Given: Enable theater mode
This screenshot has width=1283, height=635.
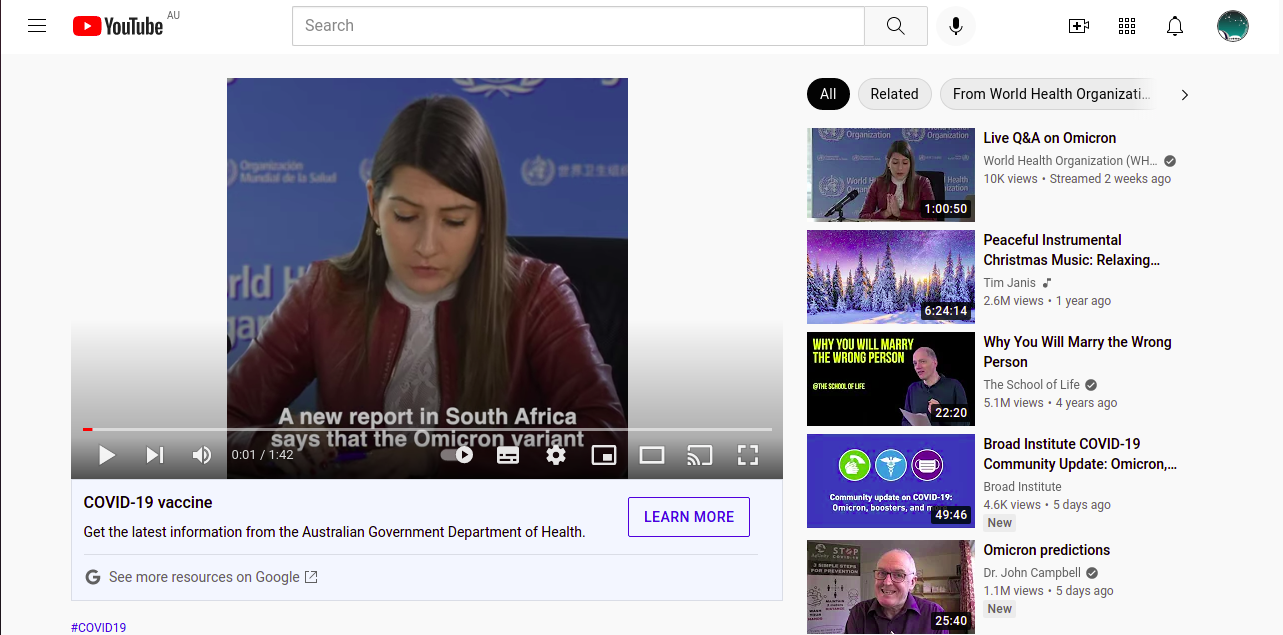Looking at the screenshot, I should click(x=652, y=455).
